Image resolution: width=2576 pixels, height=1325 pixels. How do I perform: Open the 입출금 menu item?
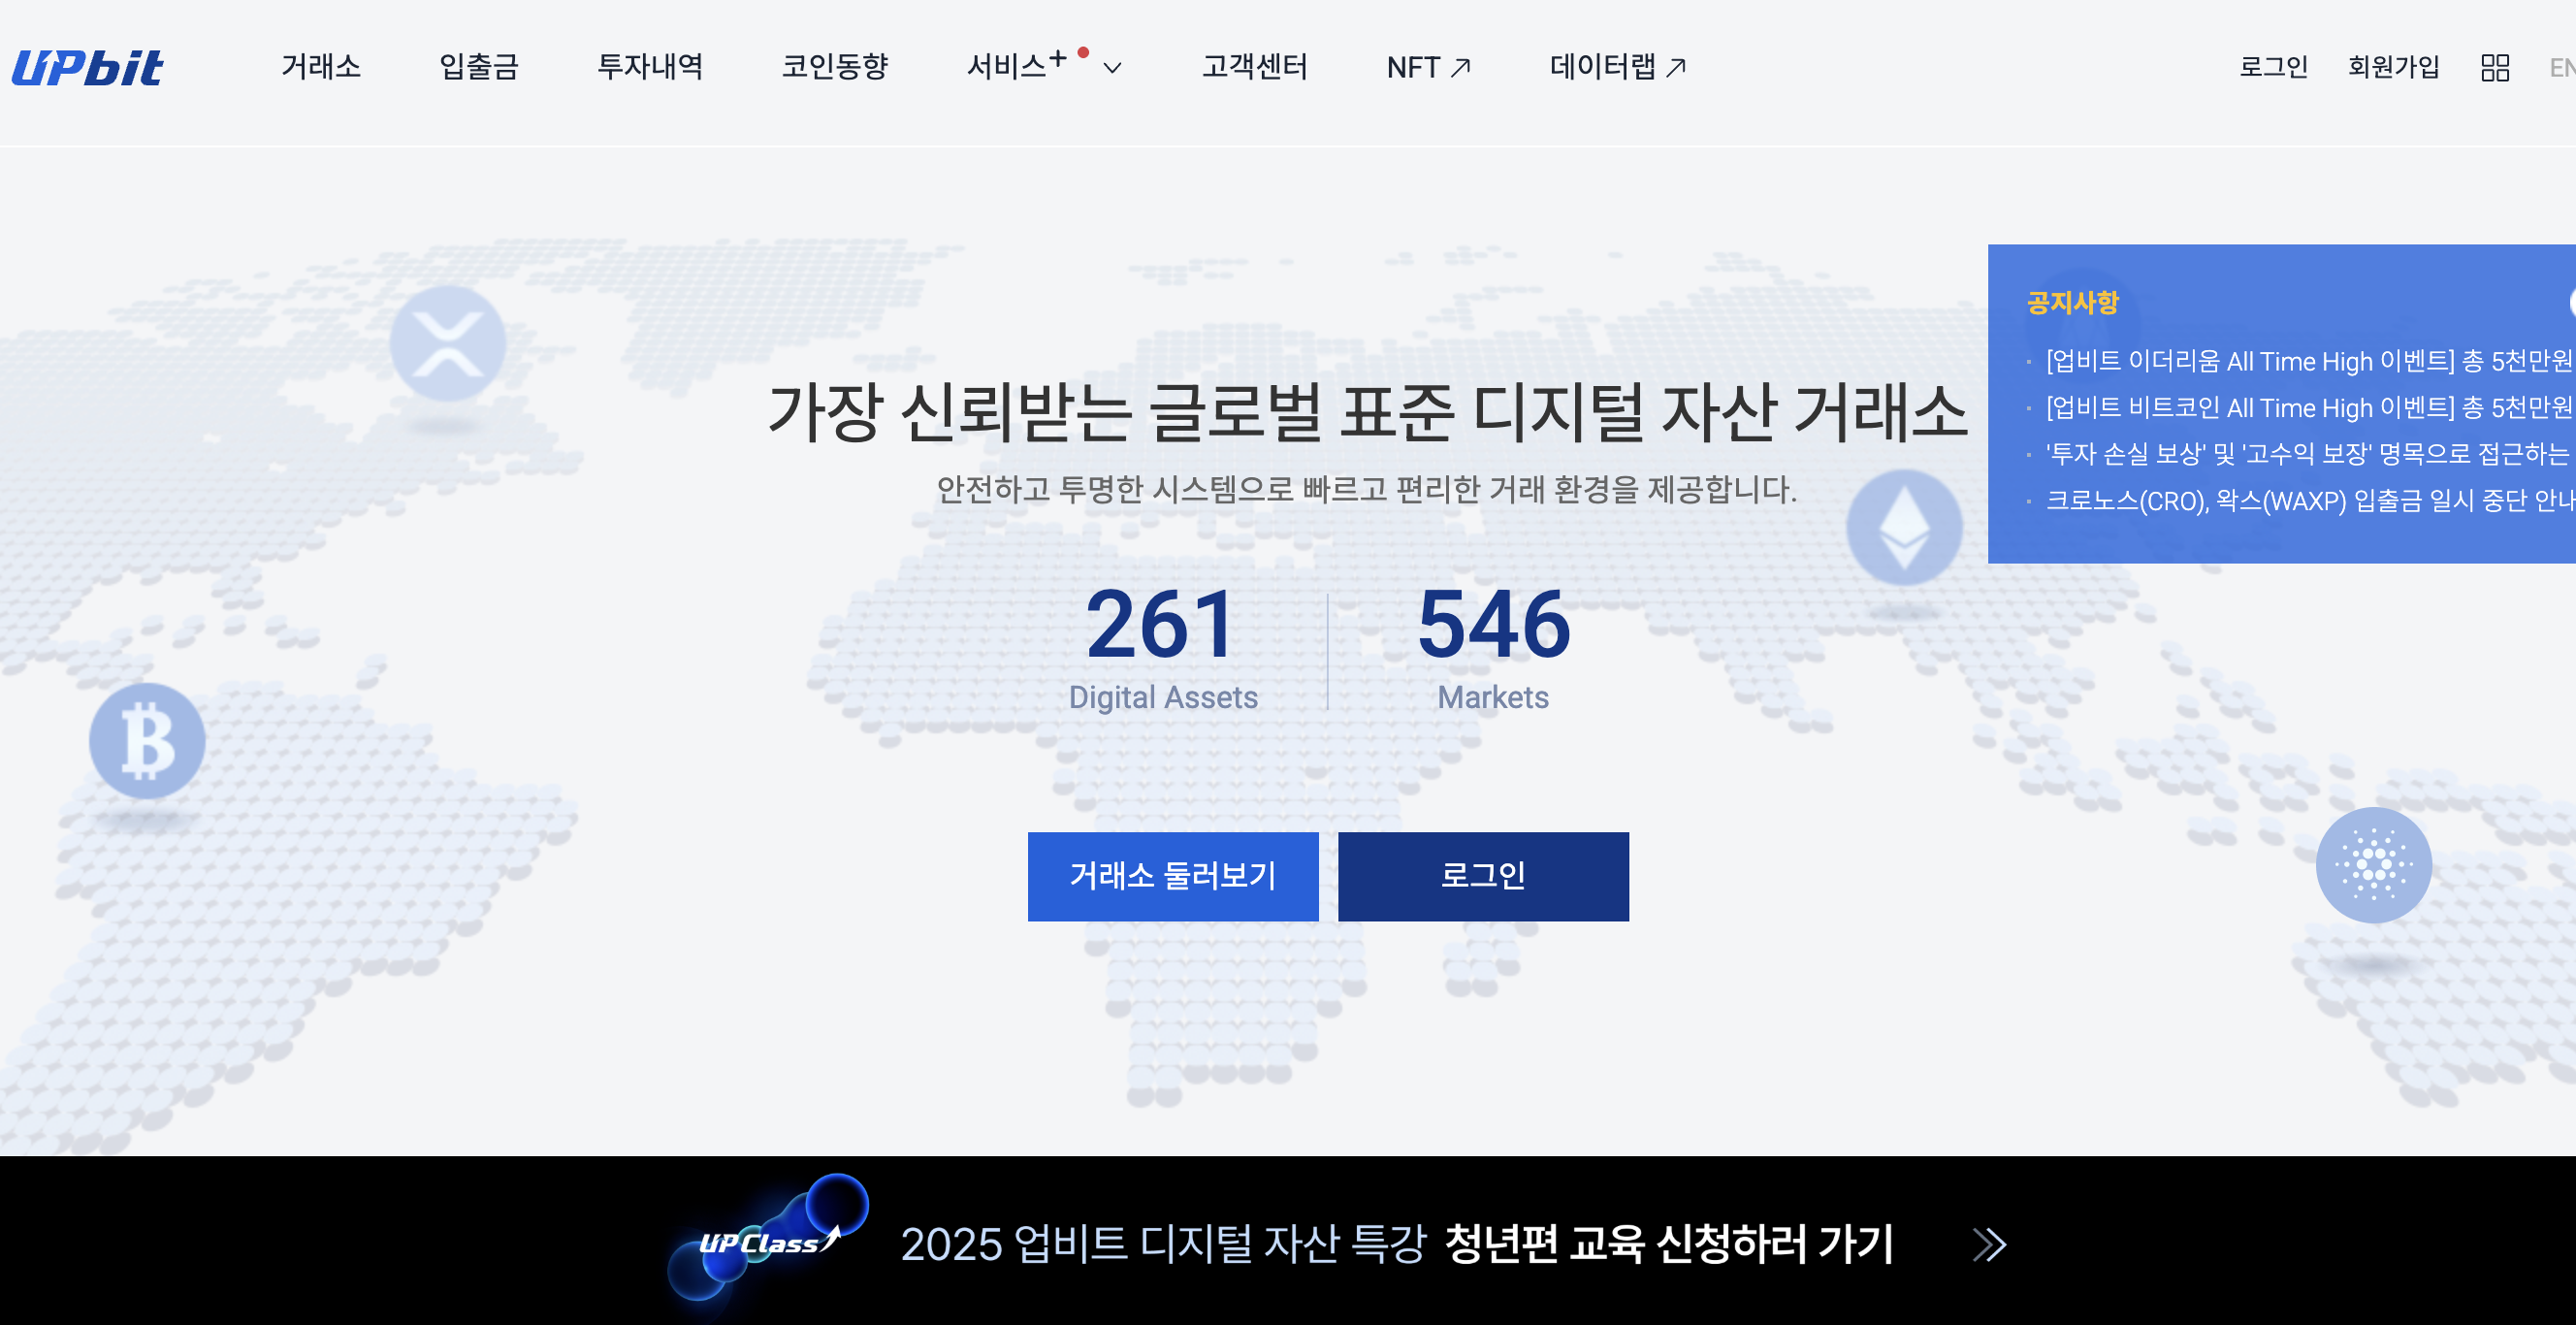click(x=479, y=68)
